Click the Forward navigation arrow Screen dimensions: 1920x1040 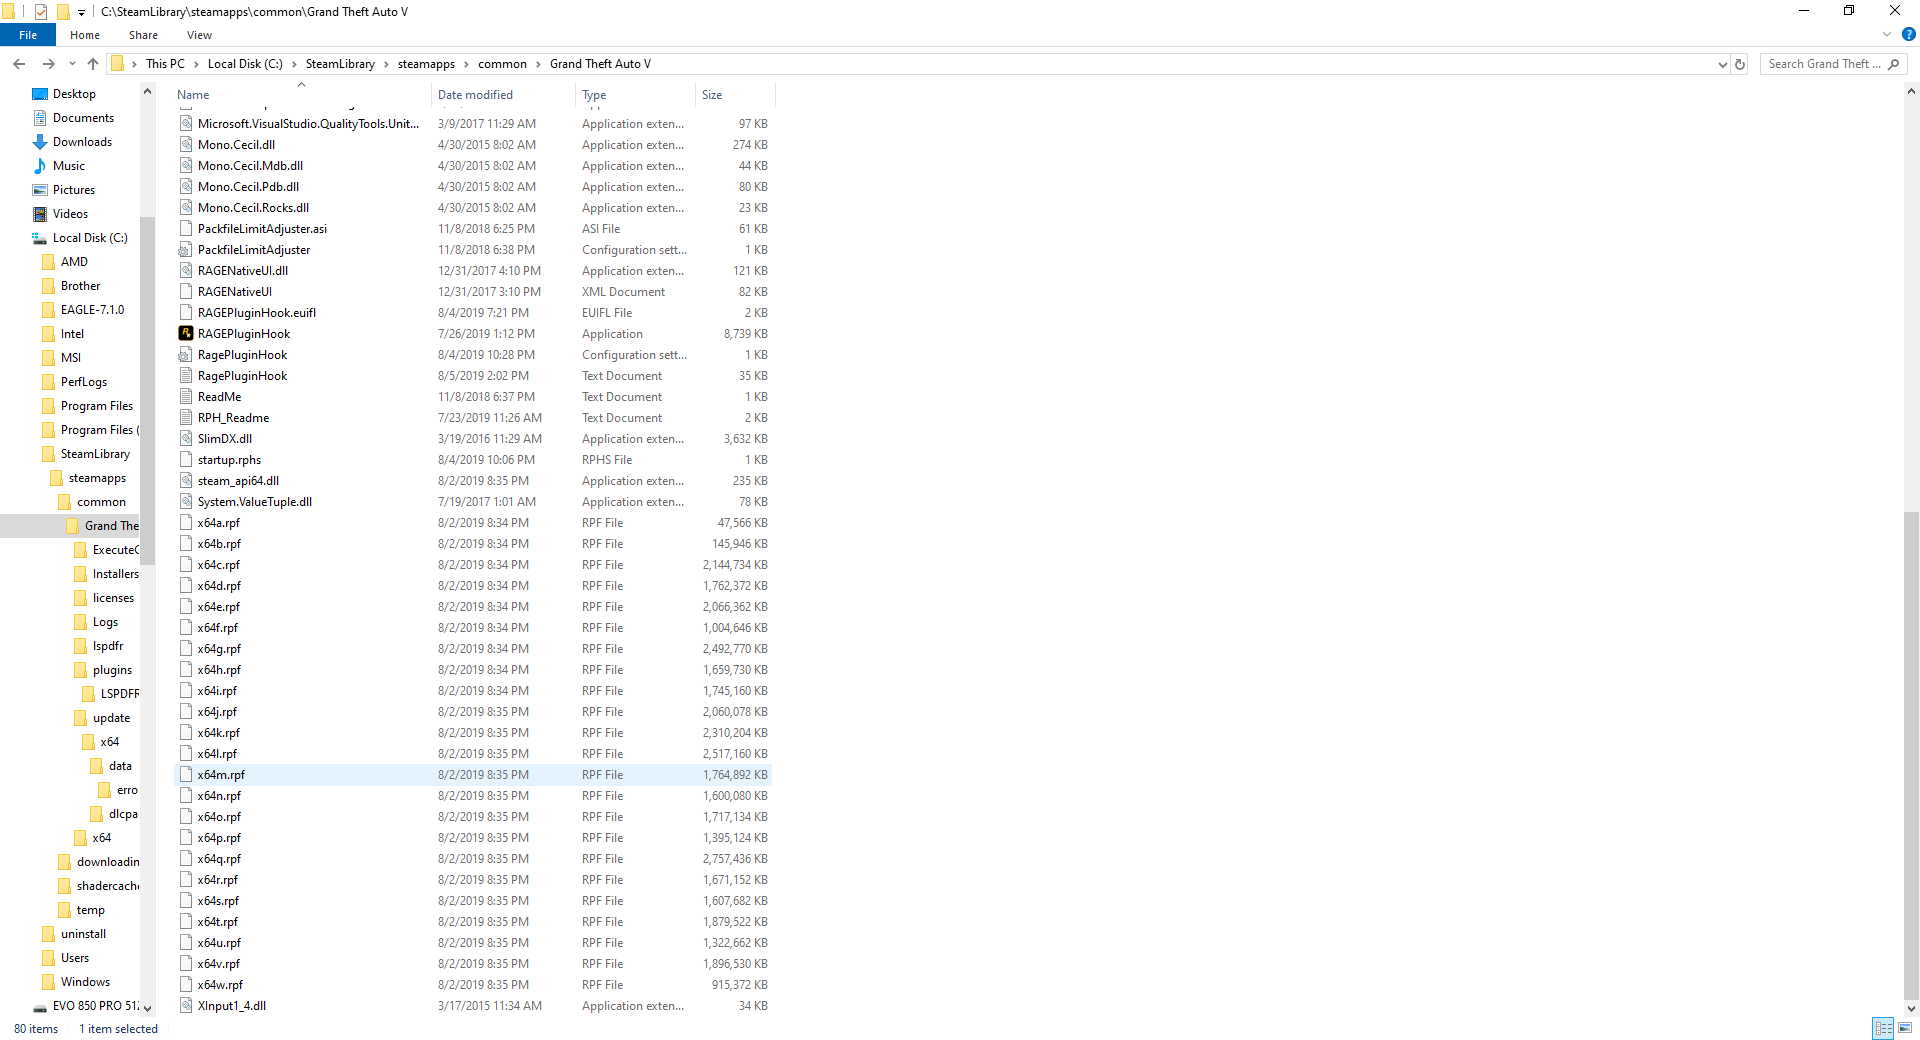click(x=48, y=64)
